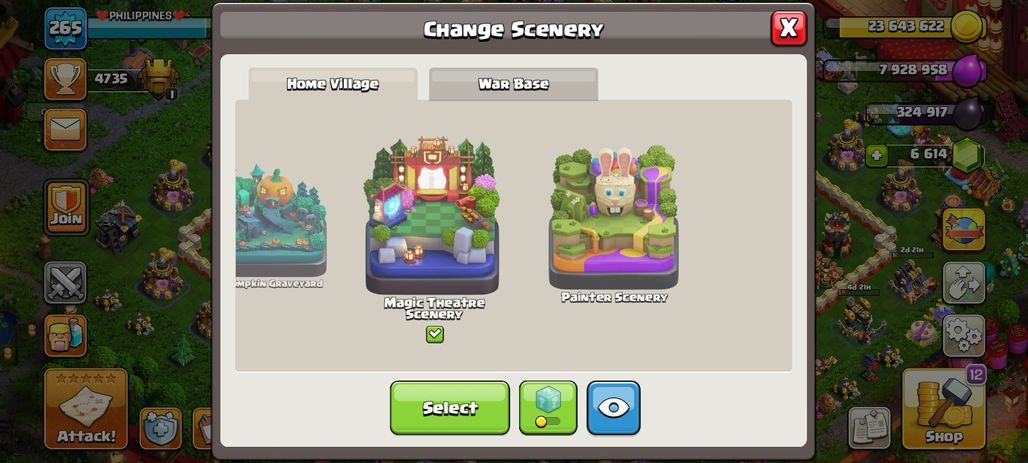Click the green checkmark under Magic Theatre
The image size is (1028, 463).
coord(435,334)
